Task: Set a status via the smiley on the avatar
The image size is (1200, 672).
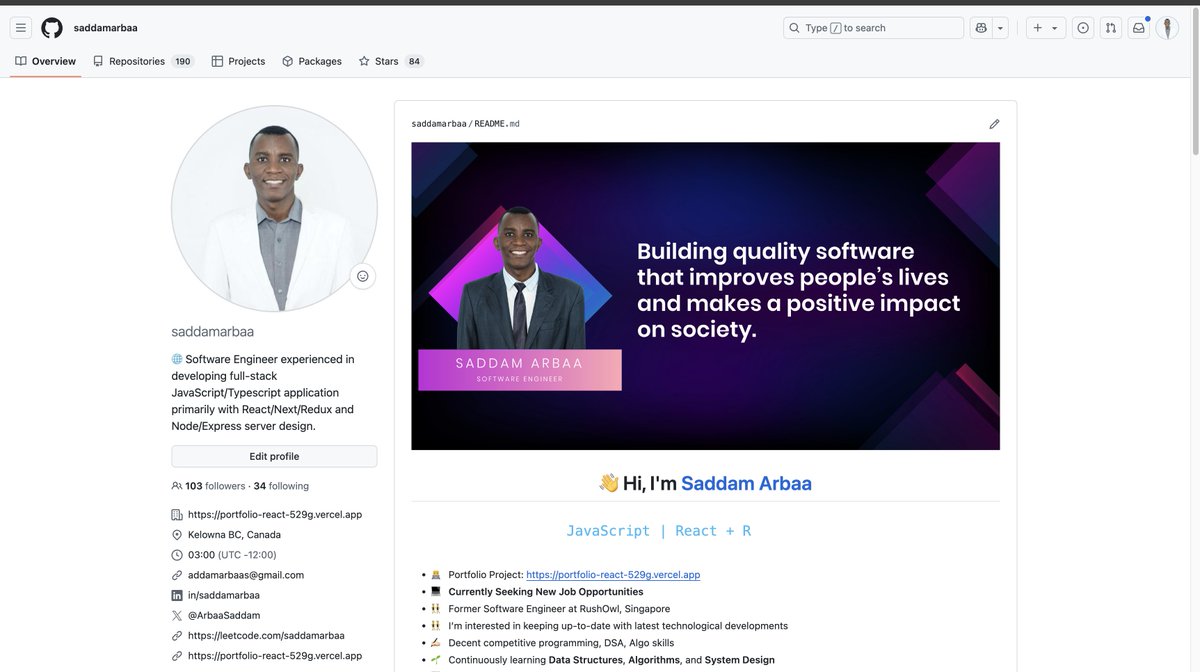Action: [x=361, y=275]
